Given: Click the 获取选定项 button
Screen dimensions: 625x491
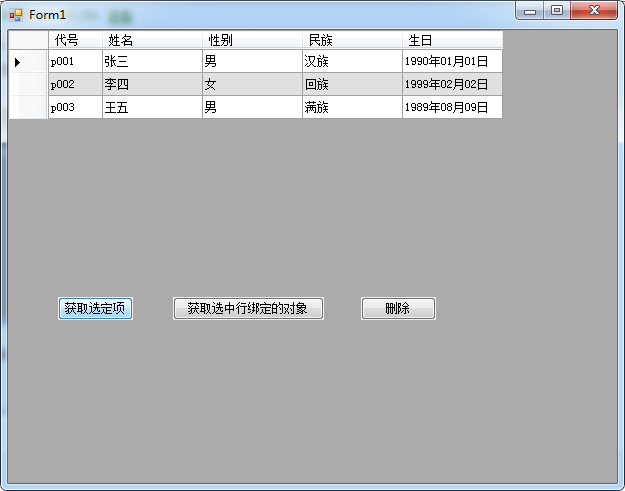Looking at the screenshot, I should [95, 308].
